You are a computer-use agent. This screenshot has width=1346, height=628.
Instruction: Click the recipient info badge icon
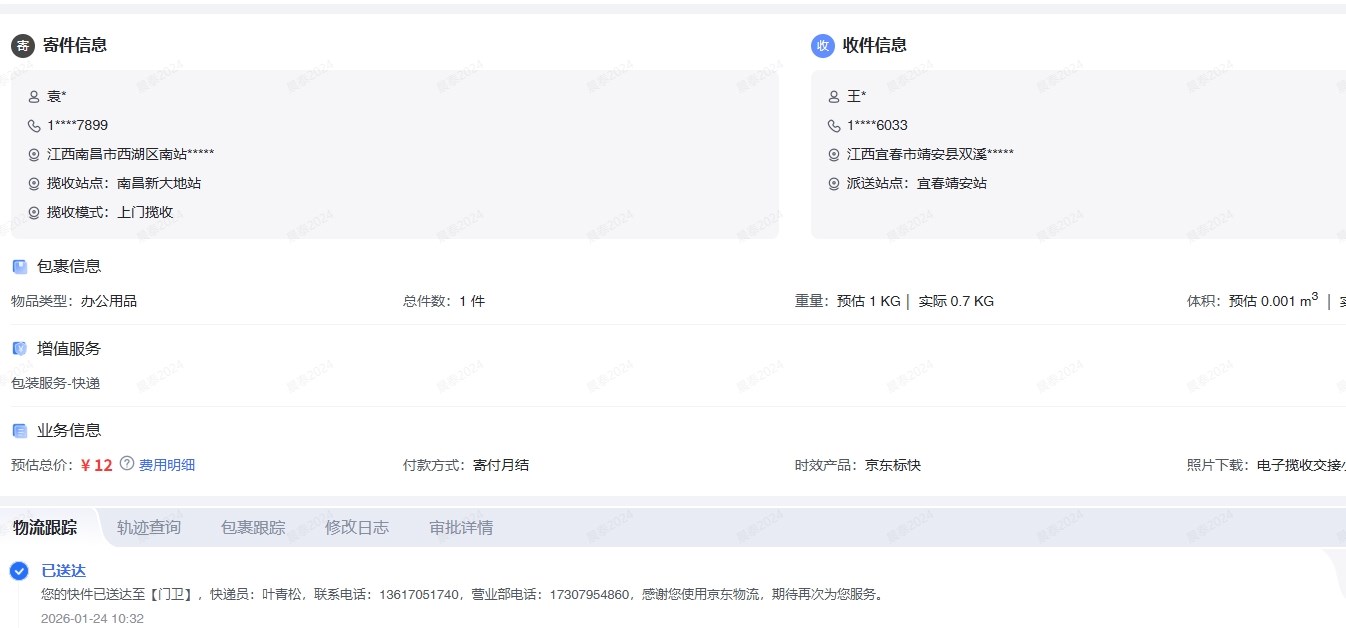(822, 45)
